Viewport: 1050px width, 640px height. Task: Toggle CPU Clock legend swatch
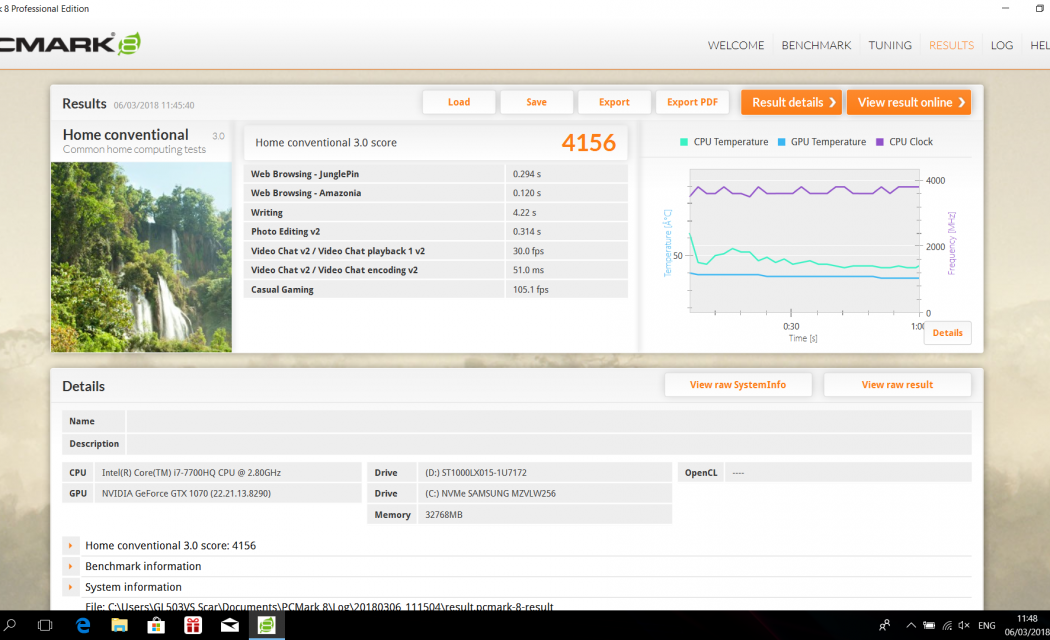880,142
